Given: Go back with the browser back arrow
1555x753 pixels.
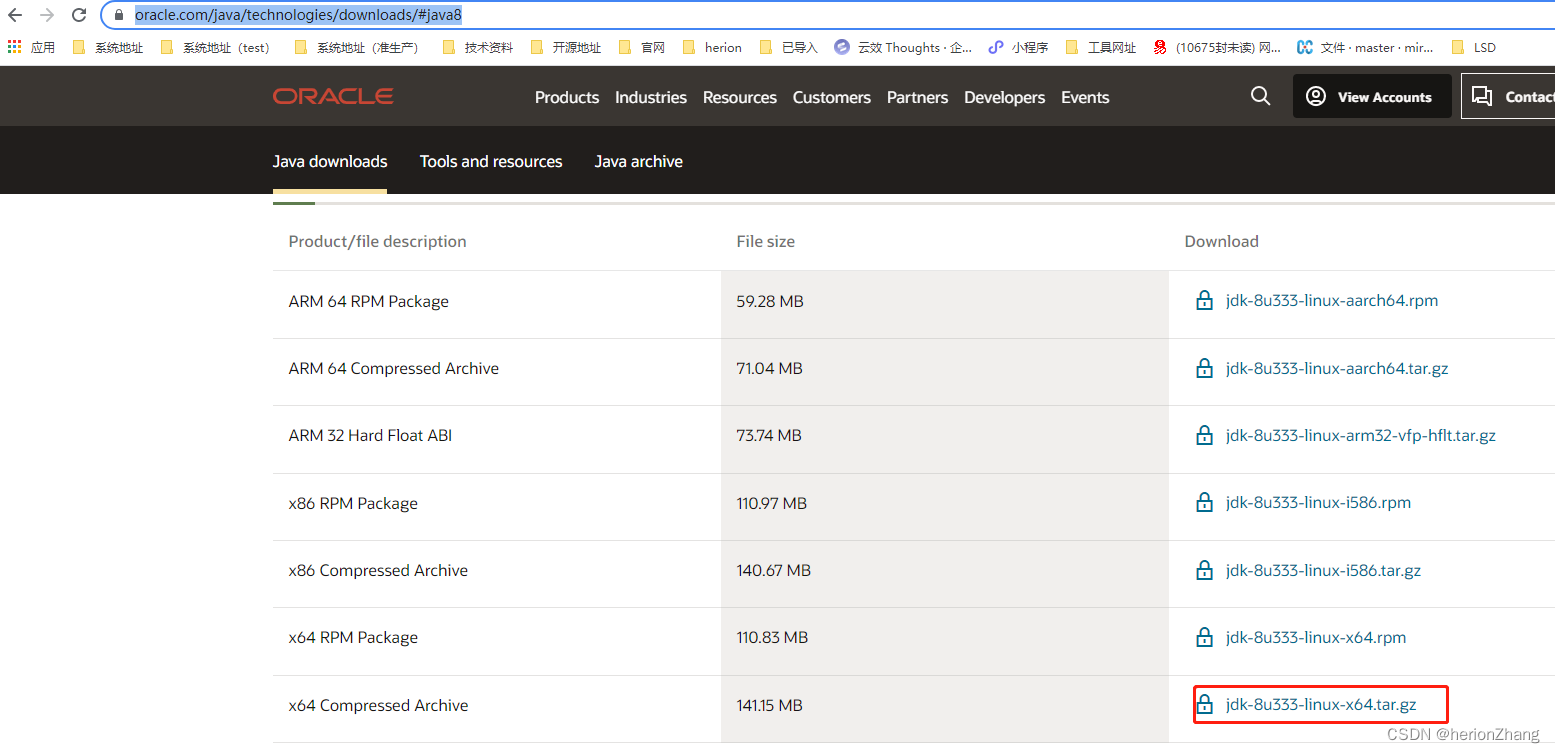Looking at the screenshot, I should pyautogui.click(x=15, y=16).
